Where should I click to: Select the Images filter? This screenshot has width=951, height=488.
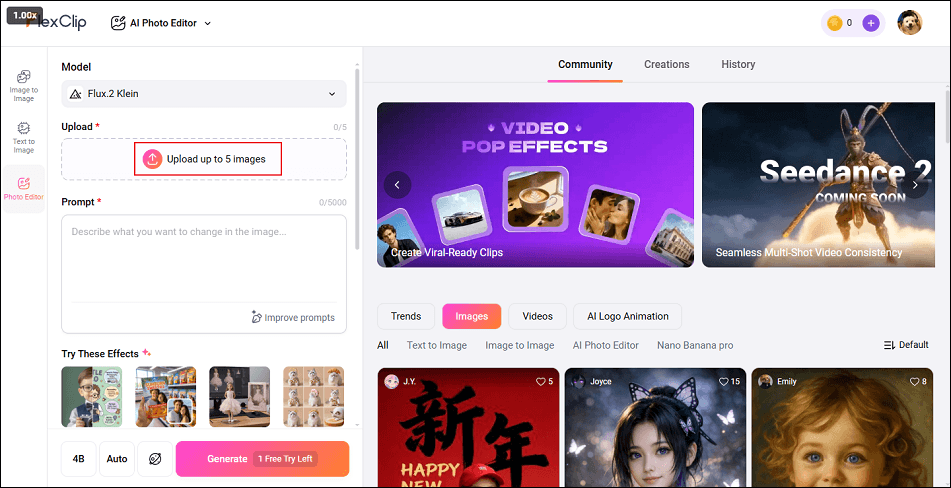click(x=471, y=316)
